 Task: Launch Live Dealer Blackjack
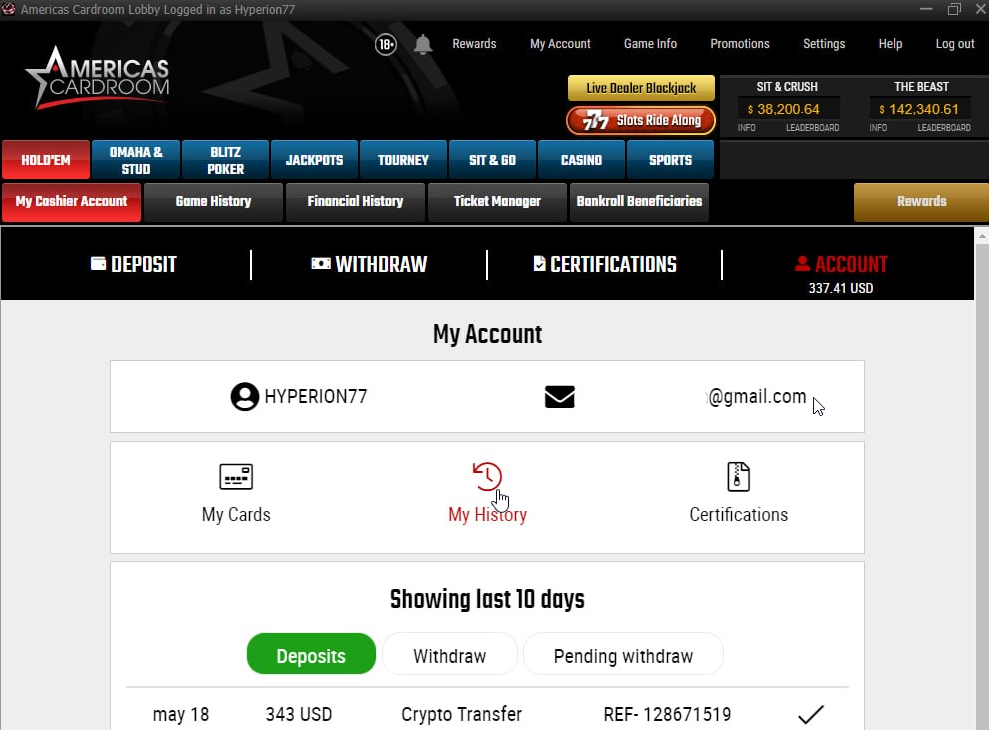pos(641,88)
